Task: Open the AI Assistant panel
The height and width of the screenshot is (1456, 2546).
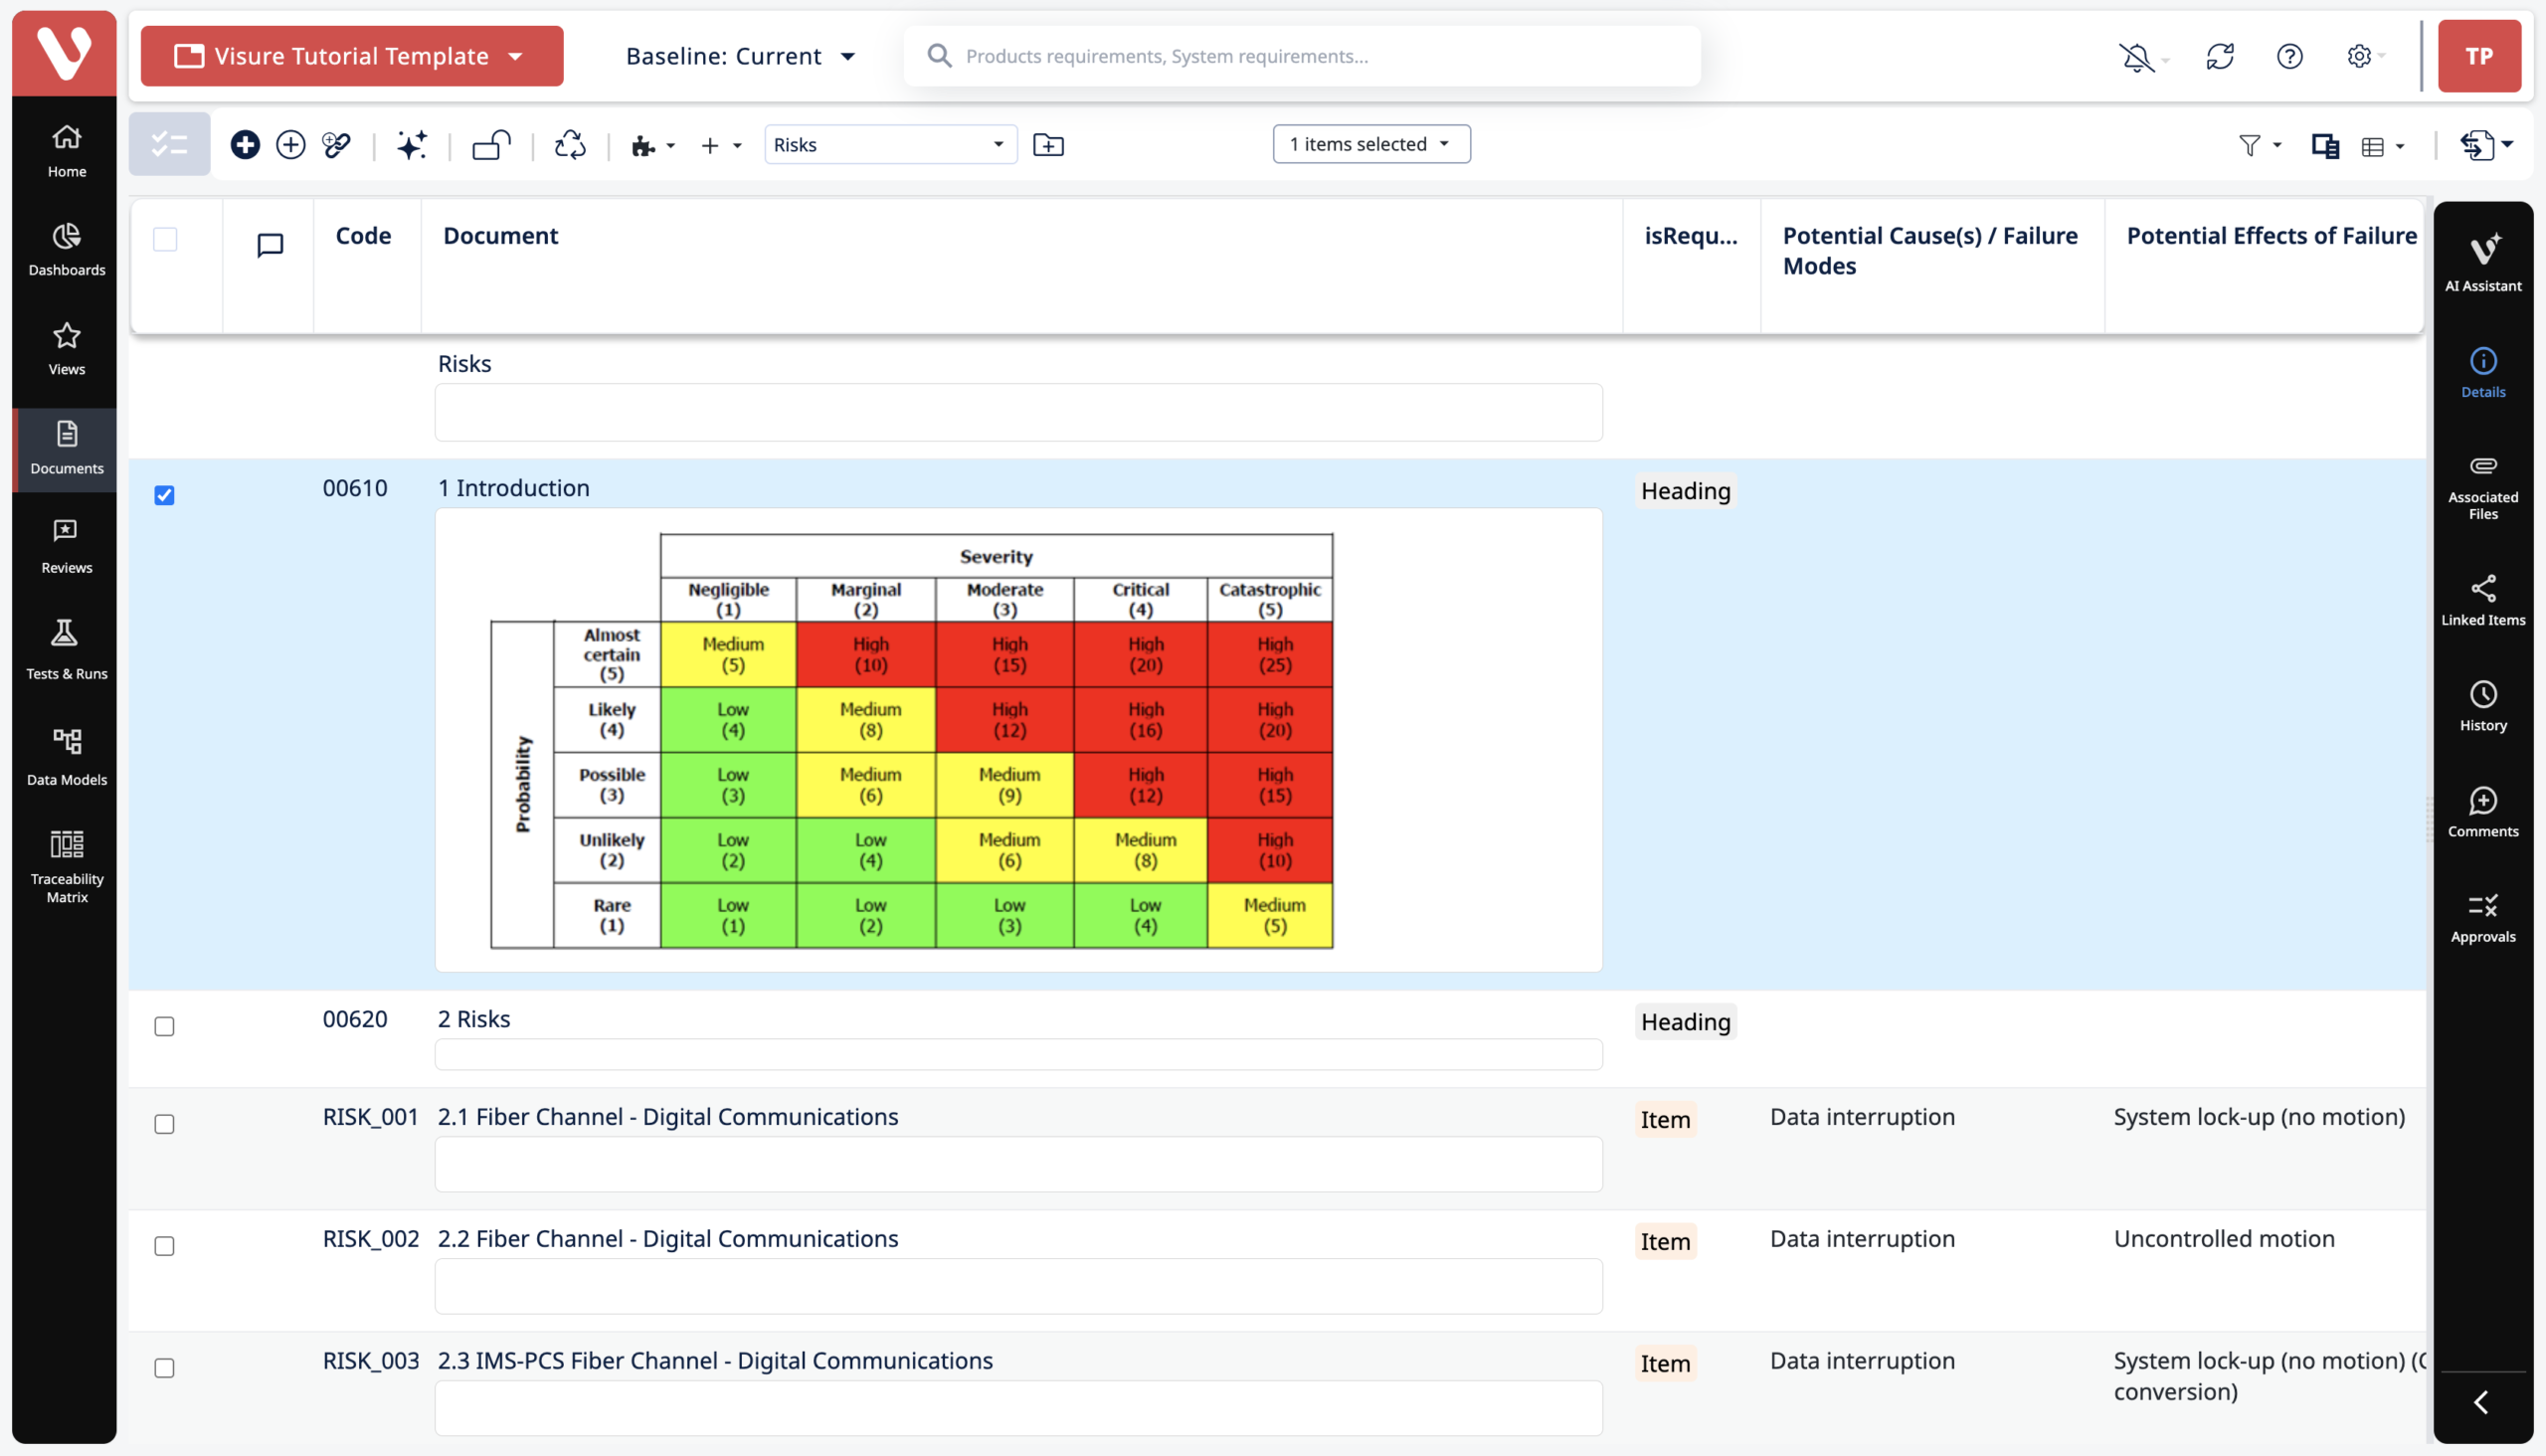Action: tap(2482, 263)
